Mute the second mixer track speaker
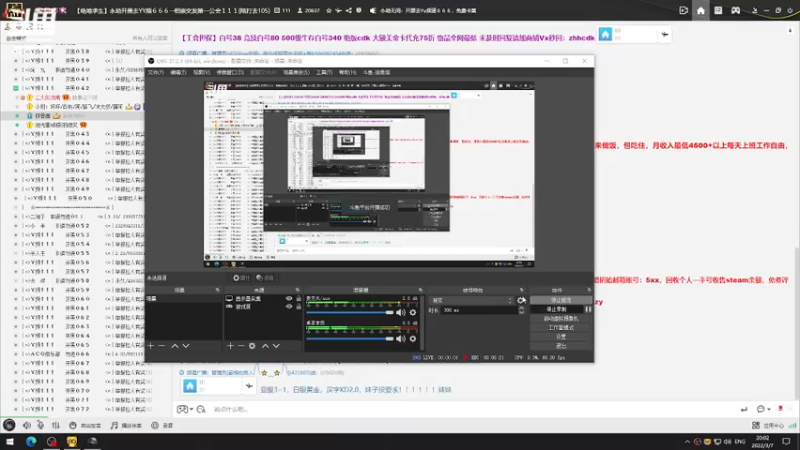 pos(401,339)
